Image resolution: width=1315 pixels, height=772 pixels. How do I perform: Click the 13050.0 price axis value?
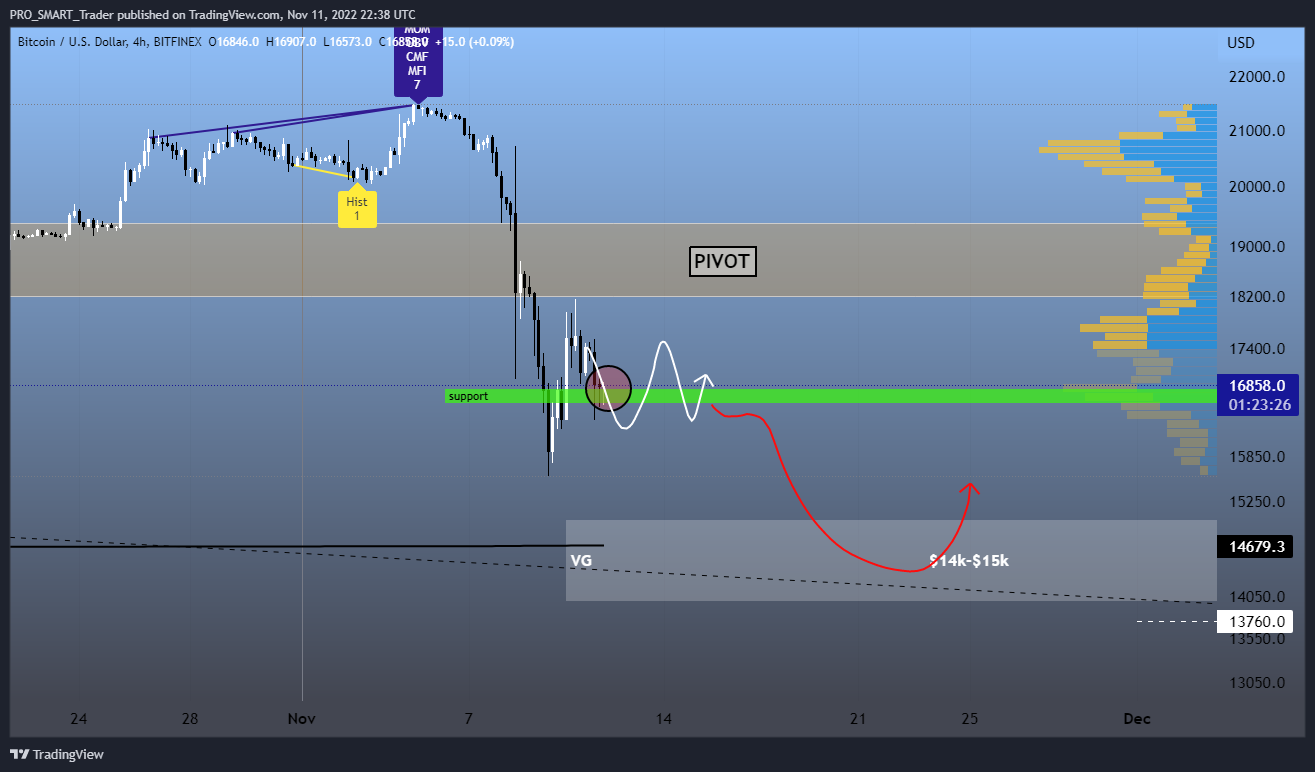click(x=1256, y=683)
